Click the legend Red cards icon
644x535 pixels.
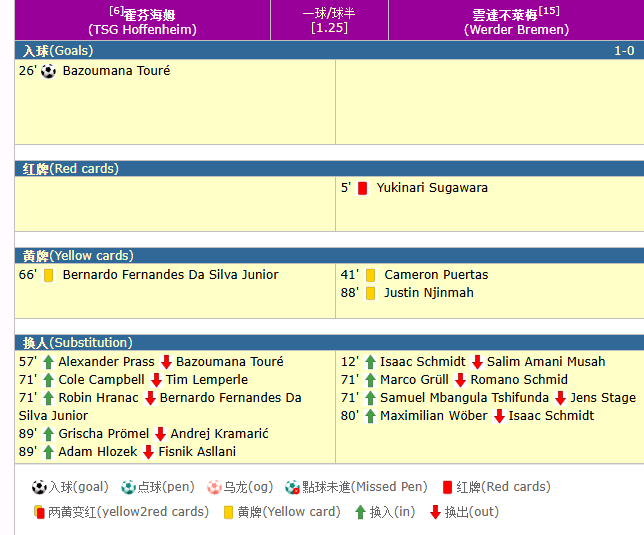coord(448,487)
